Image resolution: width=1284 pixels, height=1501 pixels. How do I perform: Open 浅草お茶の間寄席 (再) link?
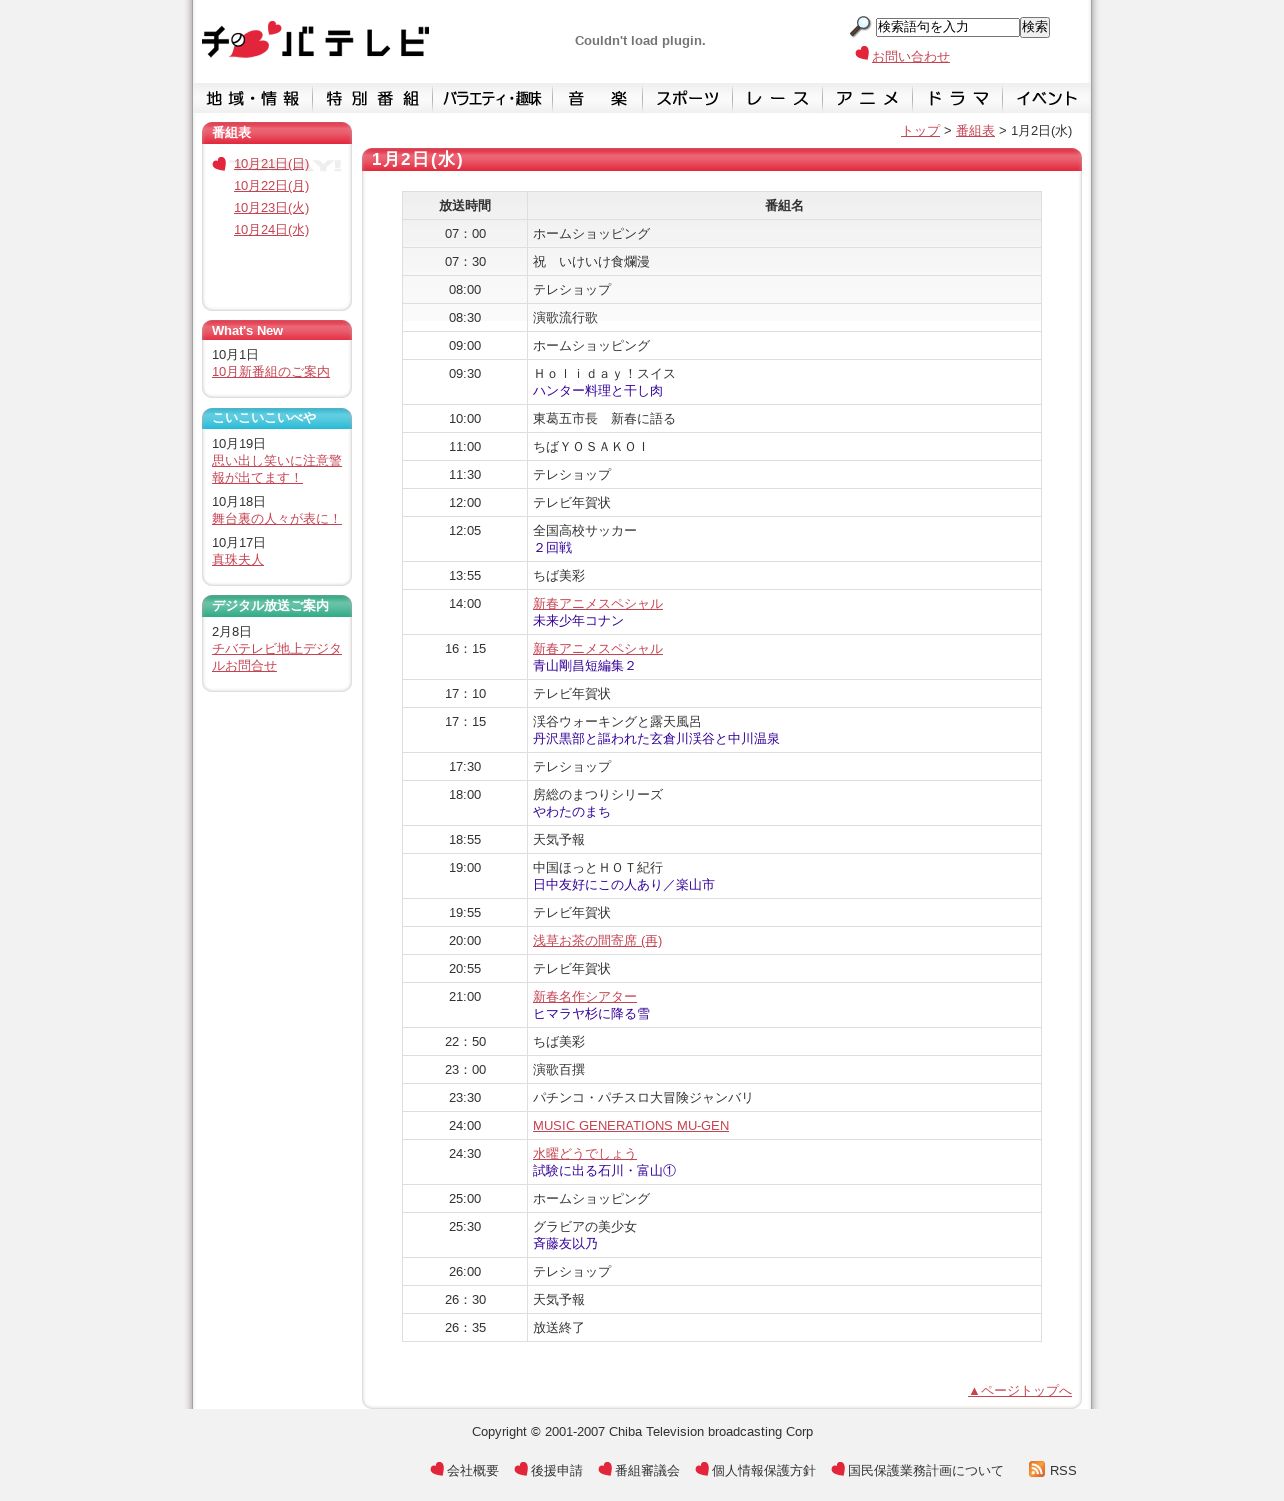click(597, 941)
